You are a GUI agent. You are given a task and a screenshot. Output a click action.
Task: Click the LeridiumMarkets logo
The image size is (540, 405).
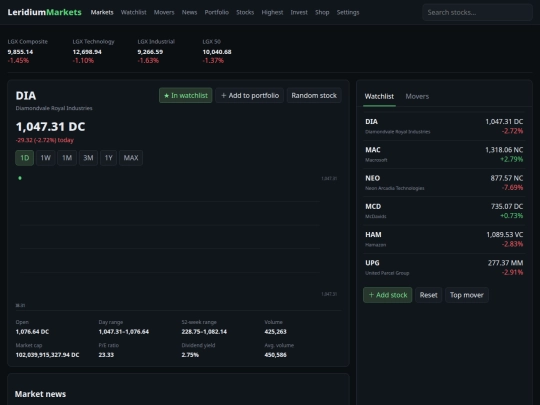44,12
